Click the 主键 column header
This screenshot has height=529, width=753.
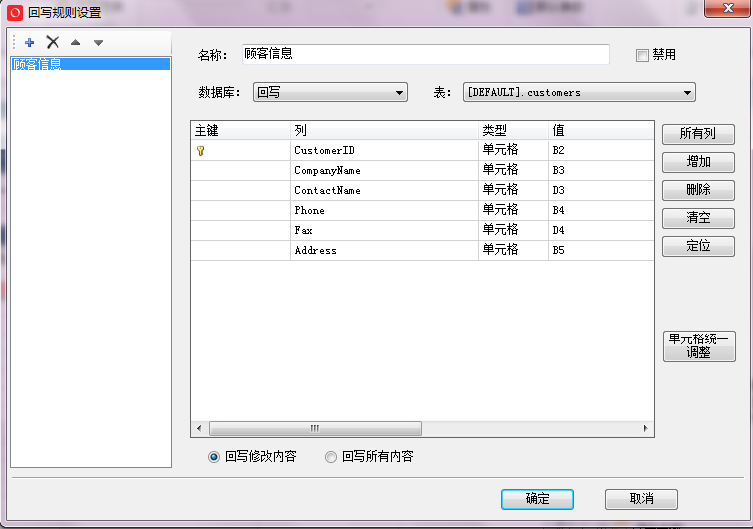241,131
